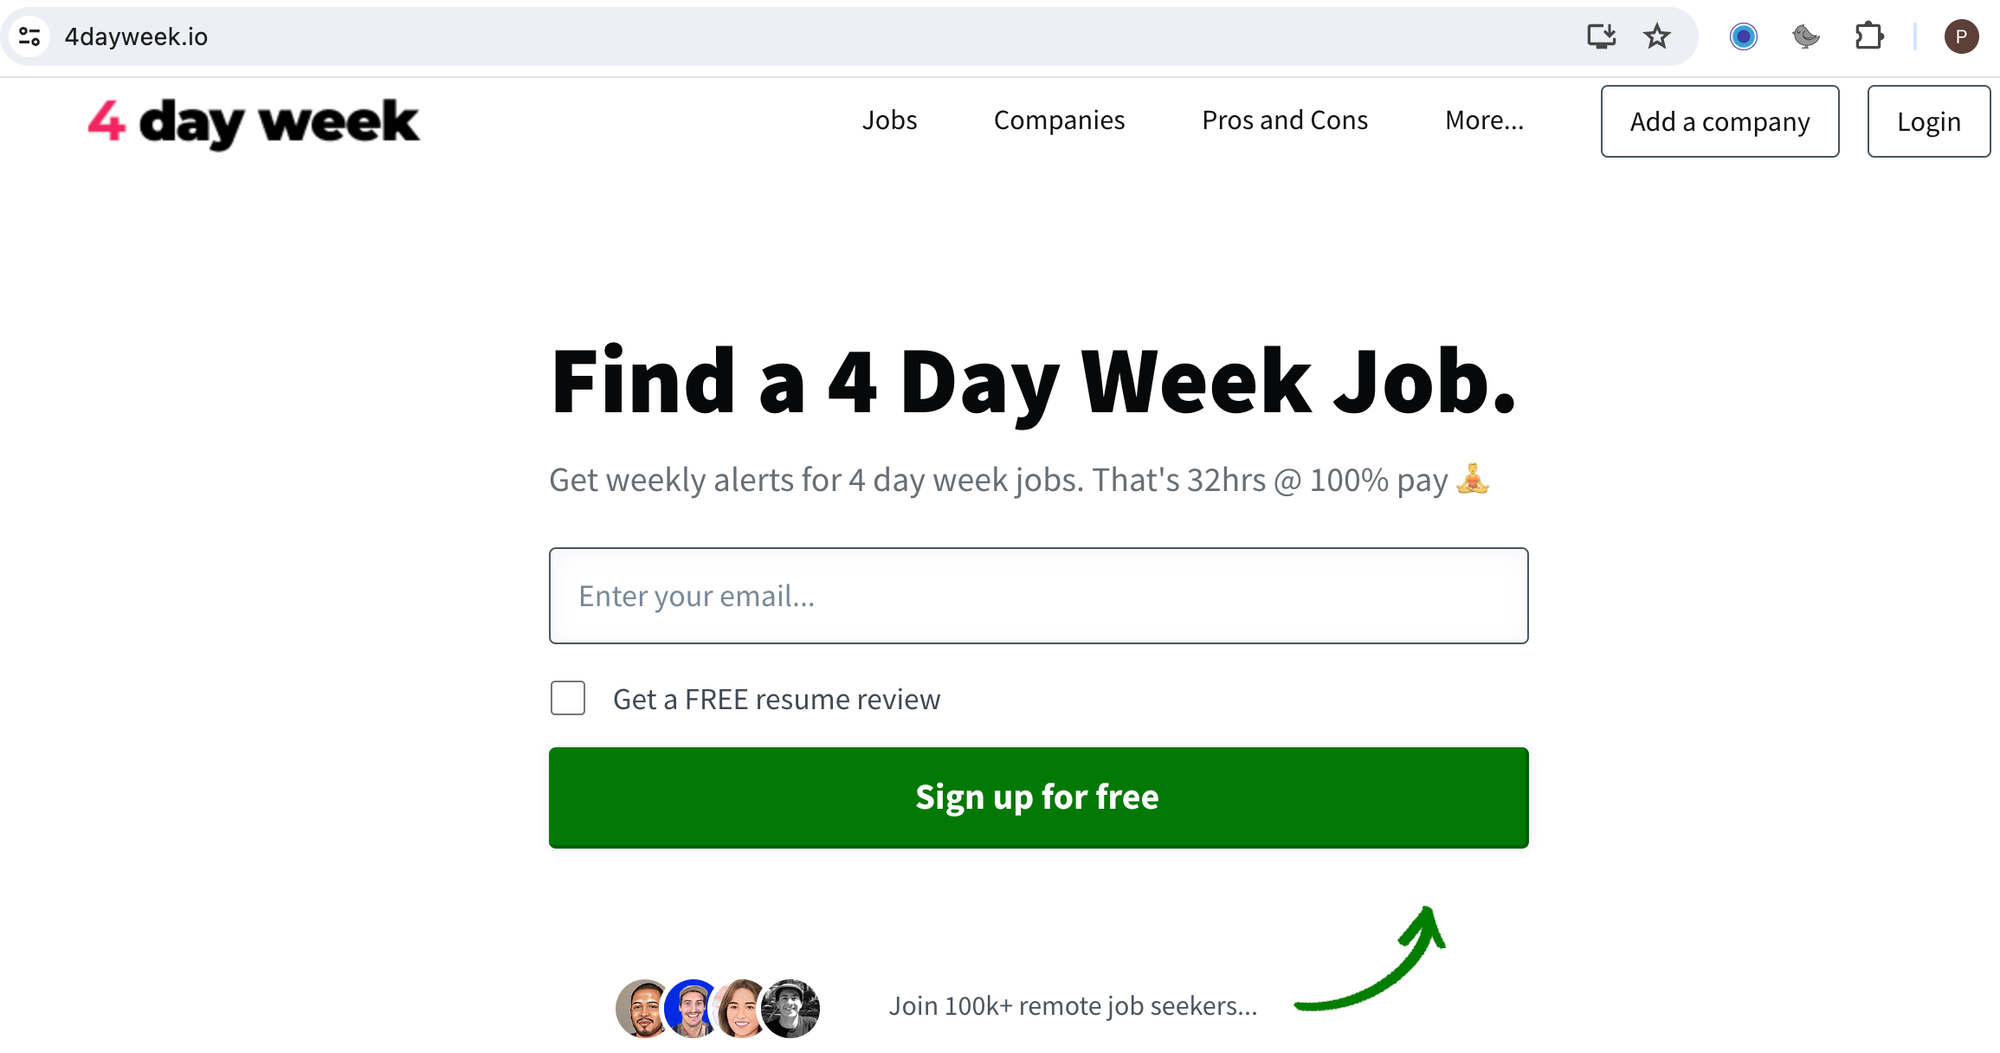The image size is (2000, 1053).
Task: Expand the More... navigation menu
Action: click(1484, 120)
